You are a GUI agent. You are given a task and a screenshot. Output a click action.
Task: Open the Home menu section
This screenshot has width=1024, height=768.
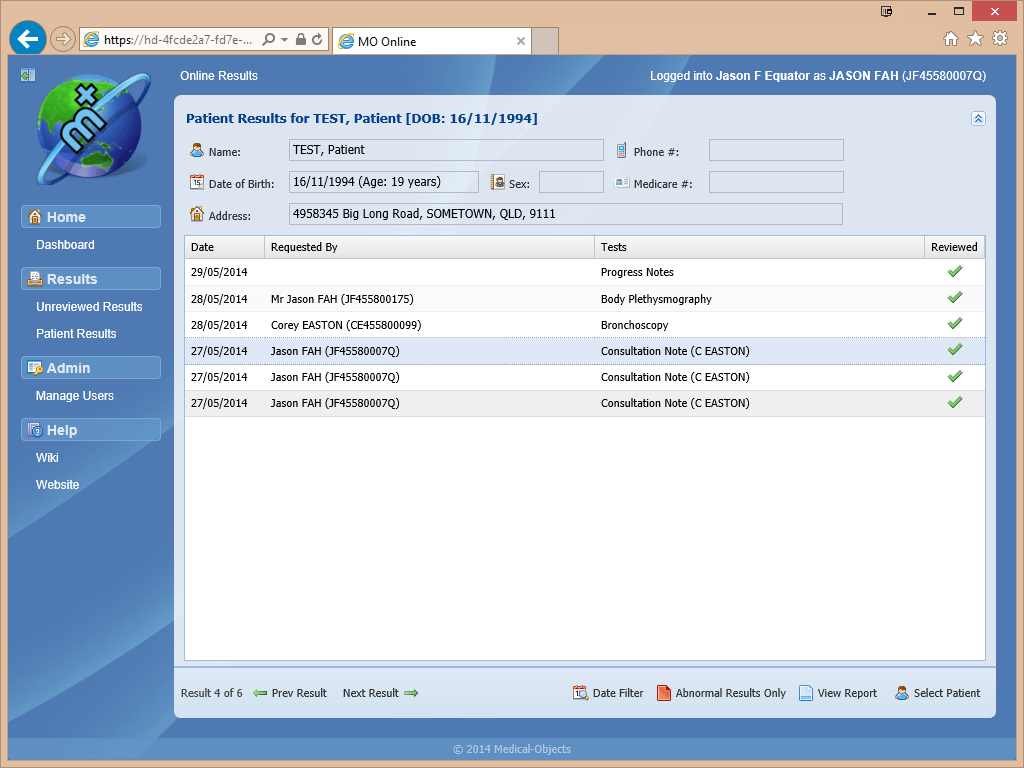pyautogui.click(x=91, y=217)
